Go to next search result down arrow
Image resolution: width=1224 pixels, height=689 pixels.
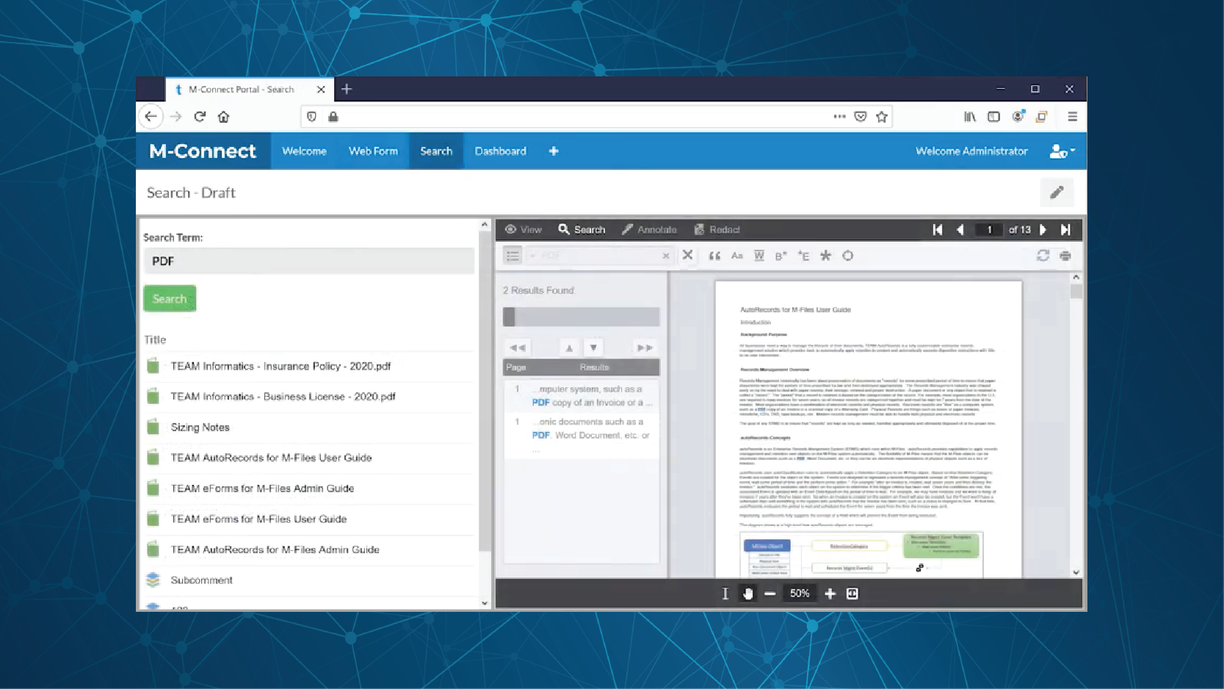click(593, 348)
